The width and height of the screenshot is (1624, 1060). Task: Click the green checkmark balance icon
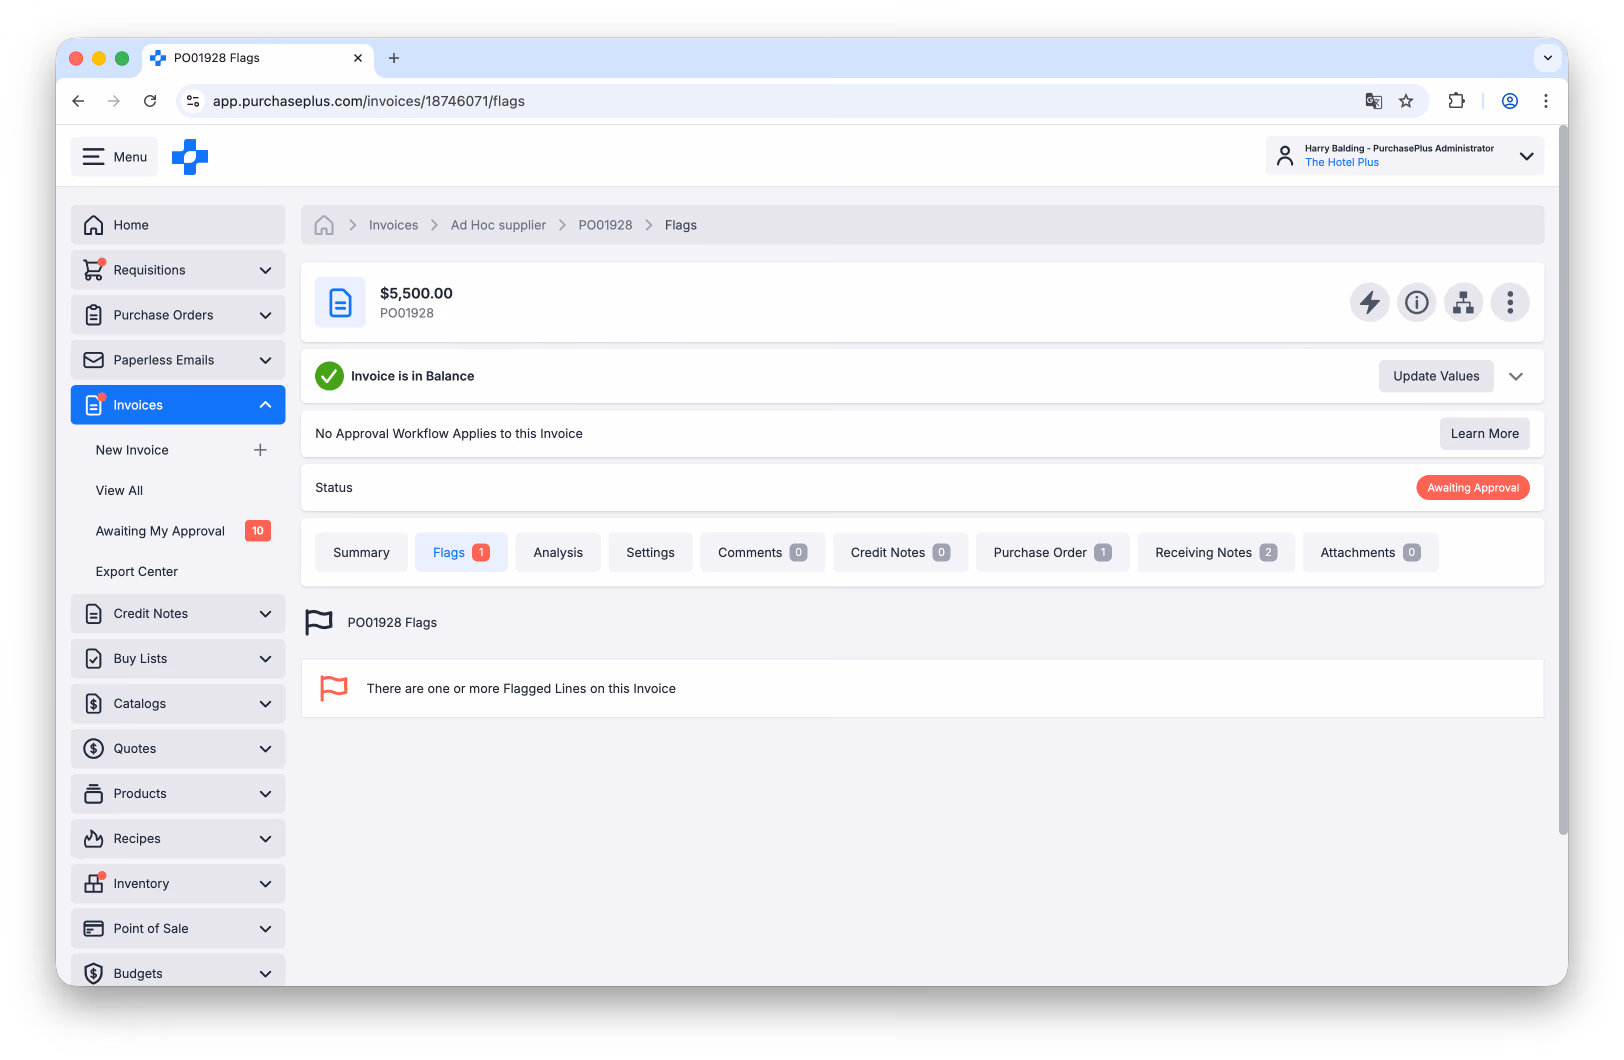pos(329,376)
